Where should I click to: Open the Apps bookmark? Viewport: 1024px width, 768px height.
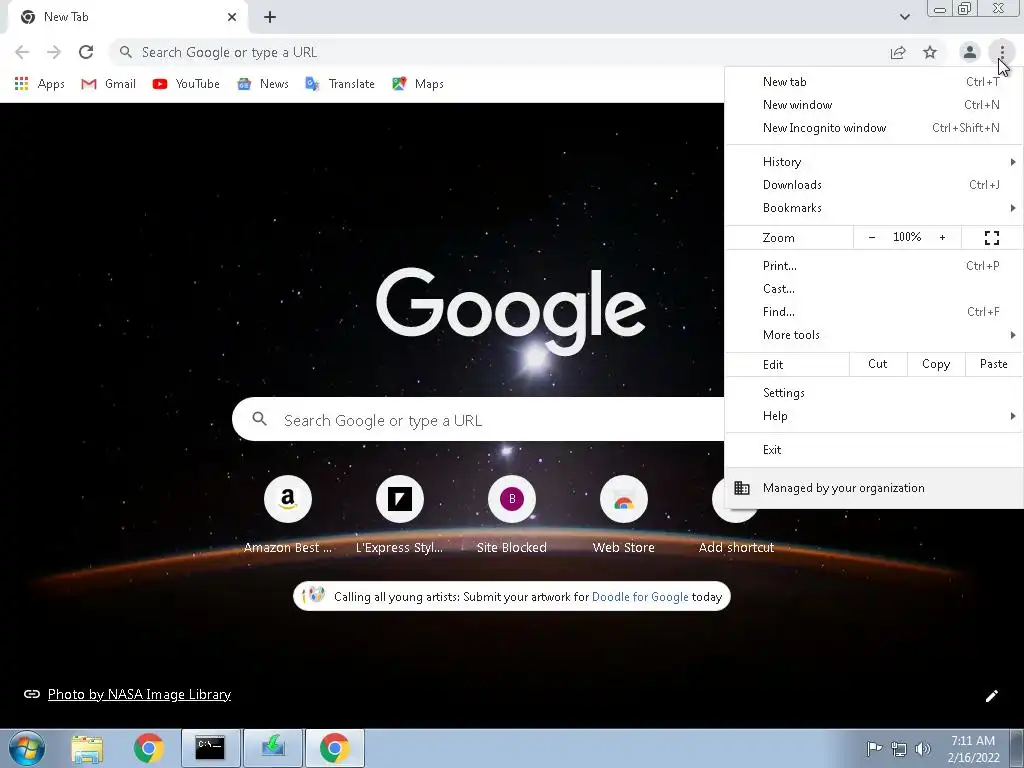(40, 84)
